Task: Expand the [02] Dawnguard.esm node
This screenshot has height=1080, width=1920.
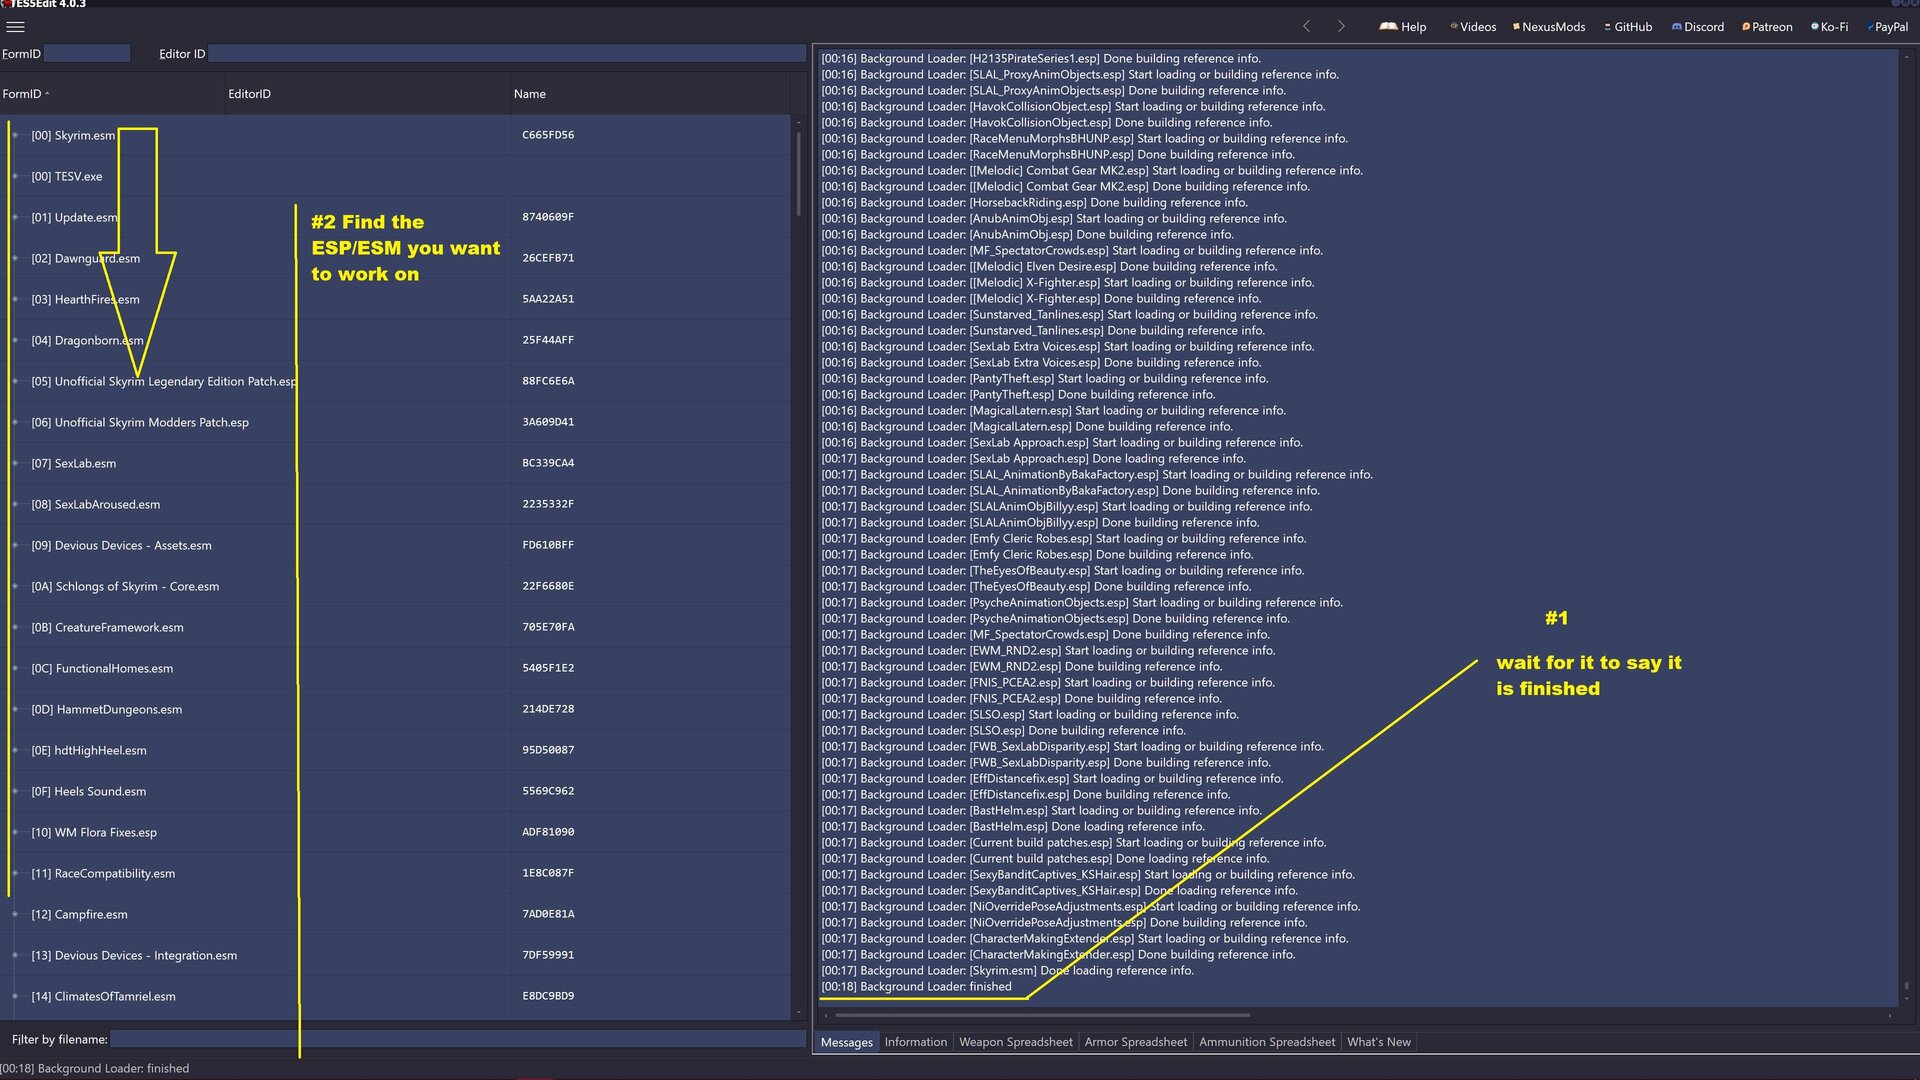Action: (x=15, y=258)
